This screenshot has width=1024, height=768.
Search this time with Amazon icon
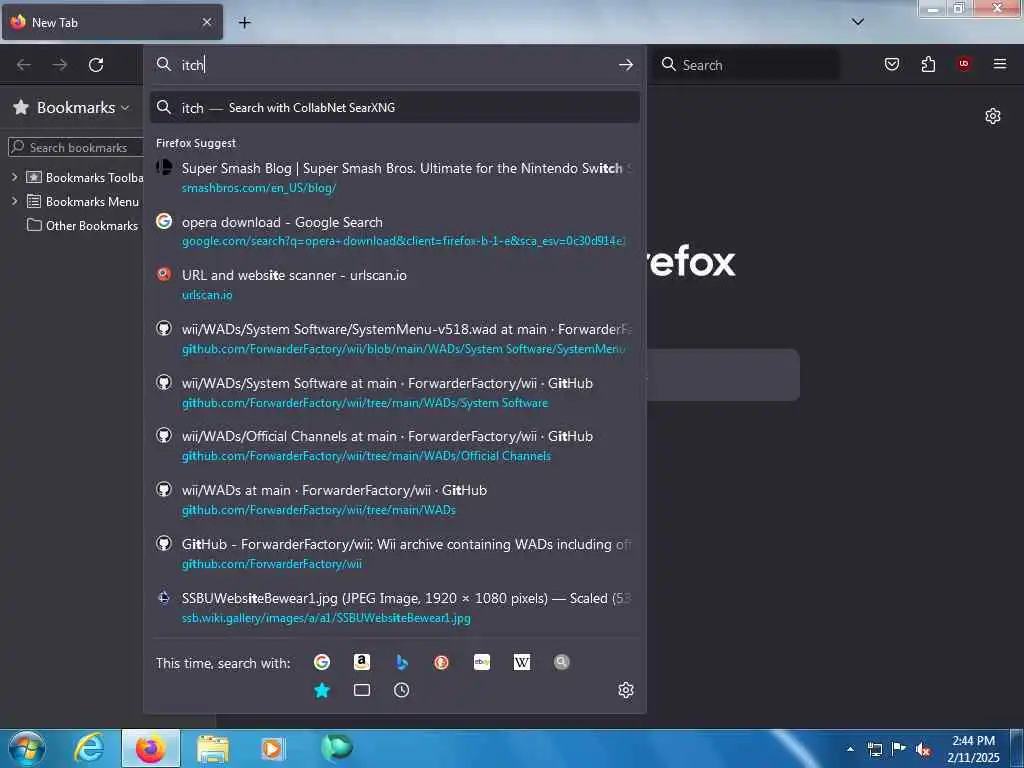[x=362, y=662]
